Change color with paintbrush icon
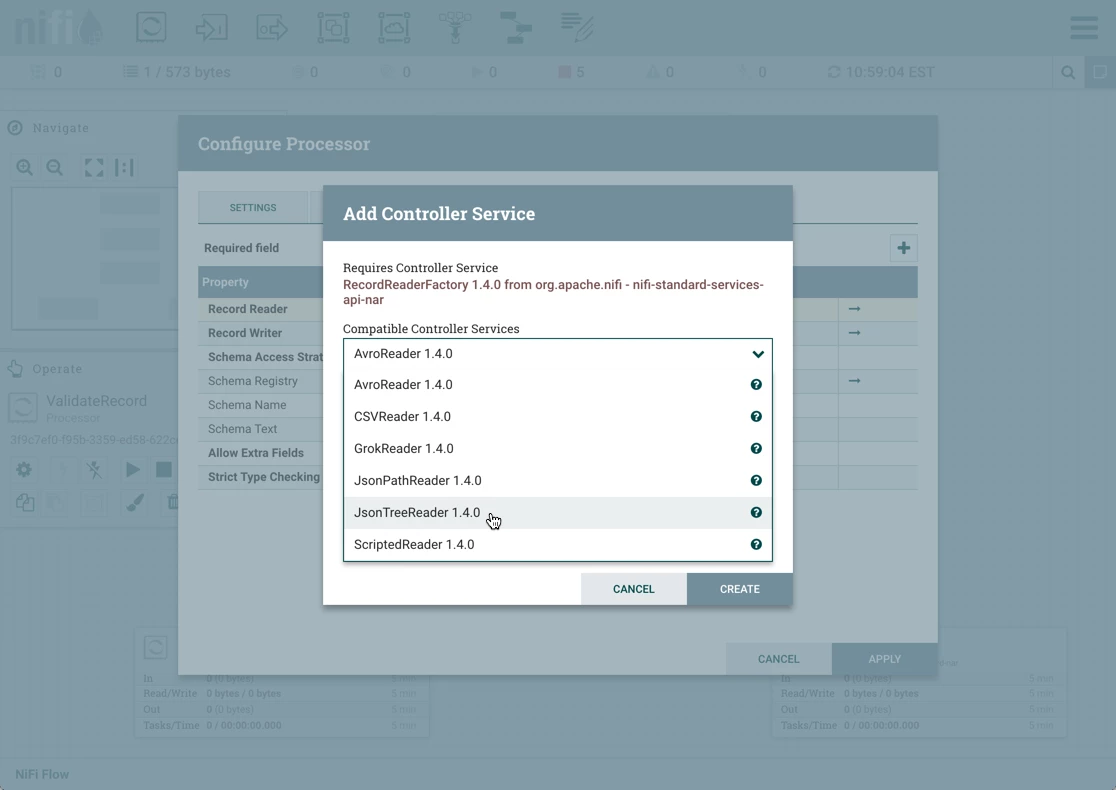This screenshot has height=790, width=1116. coord(135,502)
